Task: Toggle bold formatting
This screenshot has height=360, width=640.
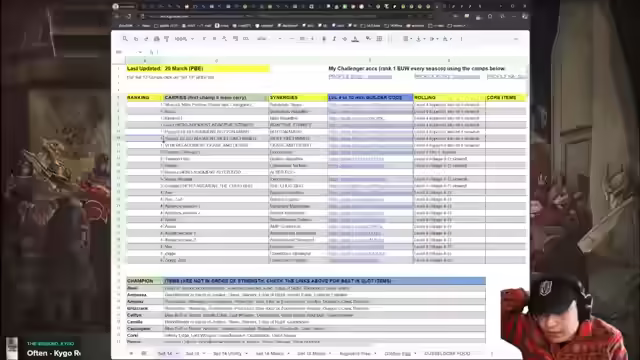Action: click(x=324, y=39)
